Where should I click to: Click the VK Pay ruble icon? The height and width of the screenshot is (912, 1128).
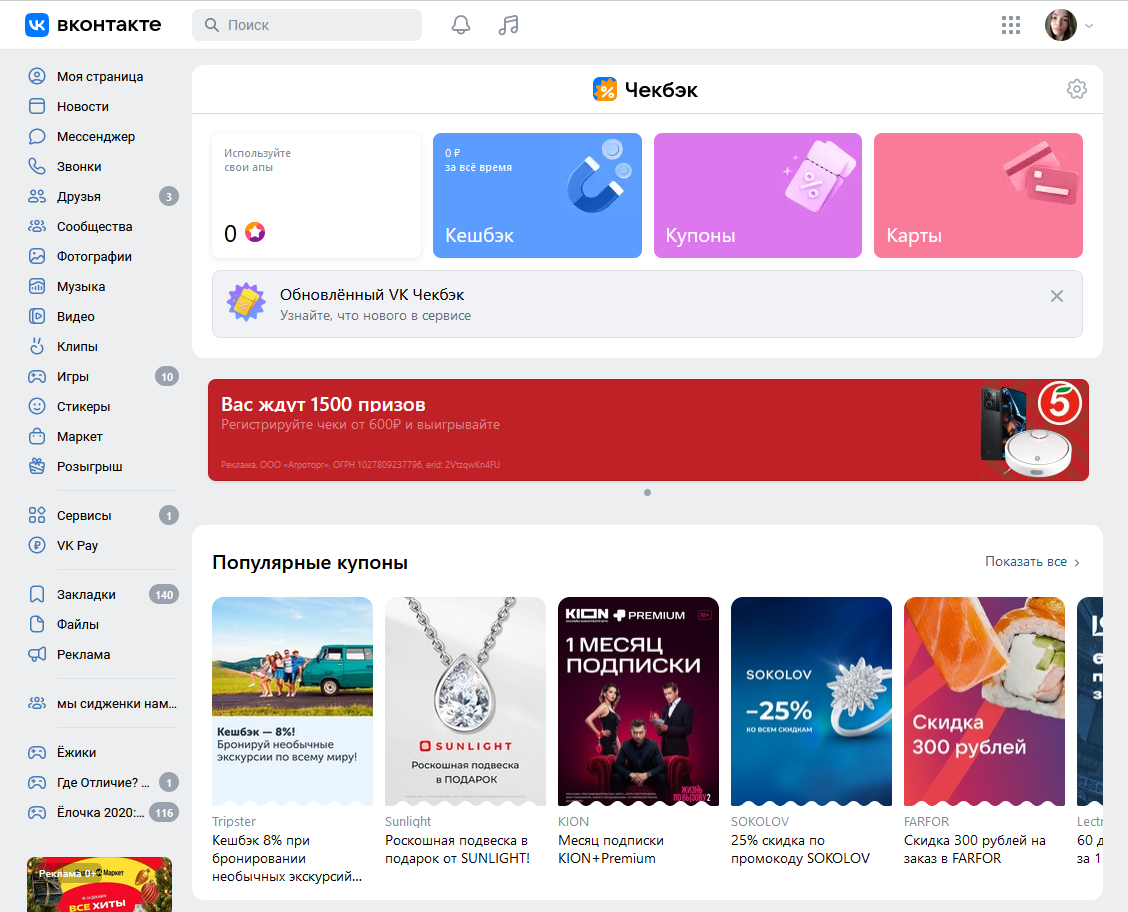click(37, 545)
